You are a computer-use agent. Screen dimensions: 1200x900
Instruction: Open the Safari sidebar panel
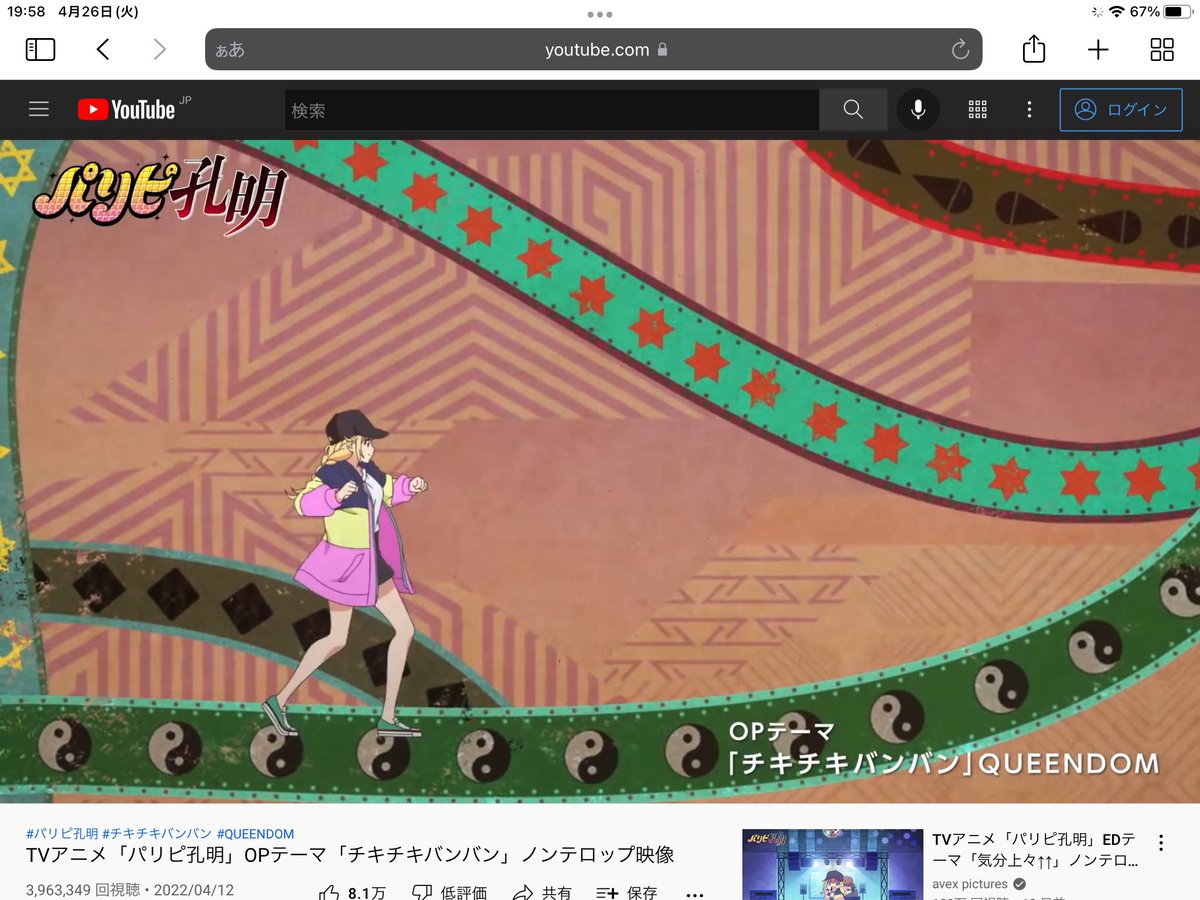click(40, 49)
